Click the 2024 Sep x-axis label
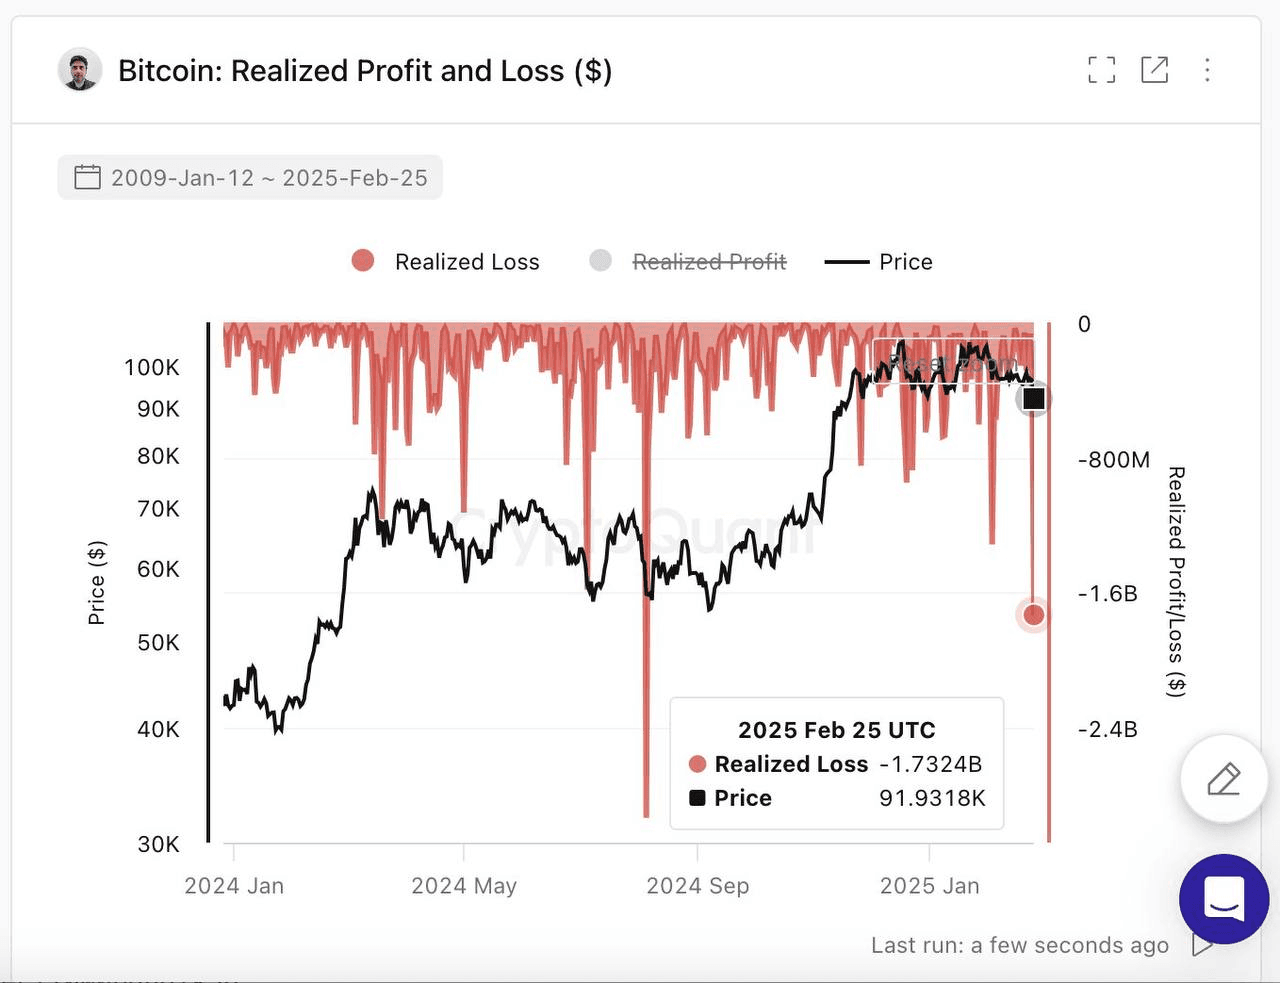This screenshot has width=1280, height=983. coord(697,886)
